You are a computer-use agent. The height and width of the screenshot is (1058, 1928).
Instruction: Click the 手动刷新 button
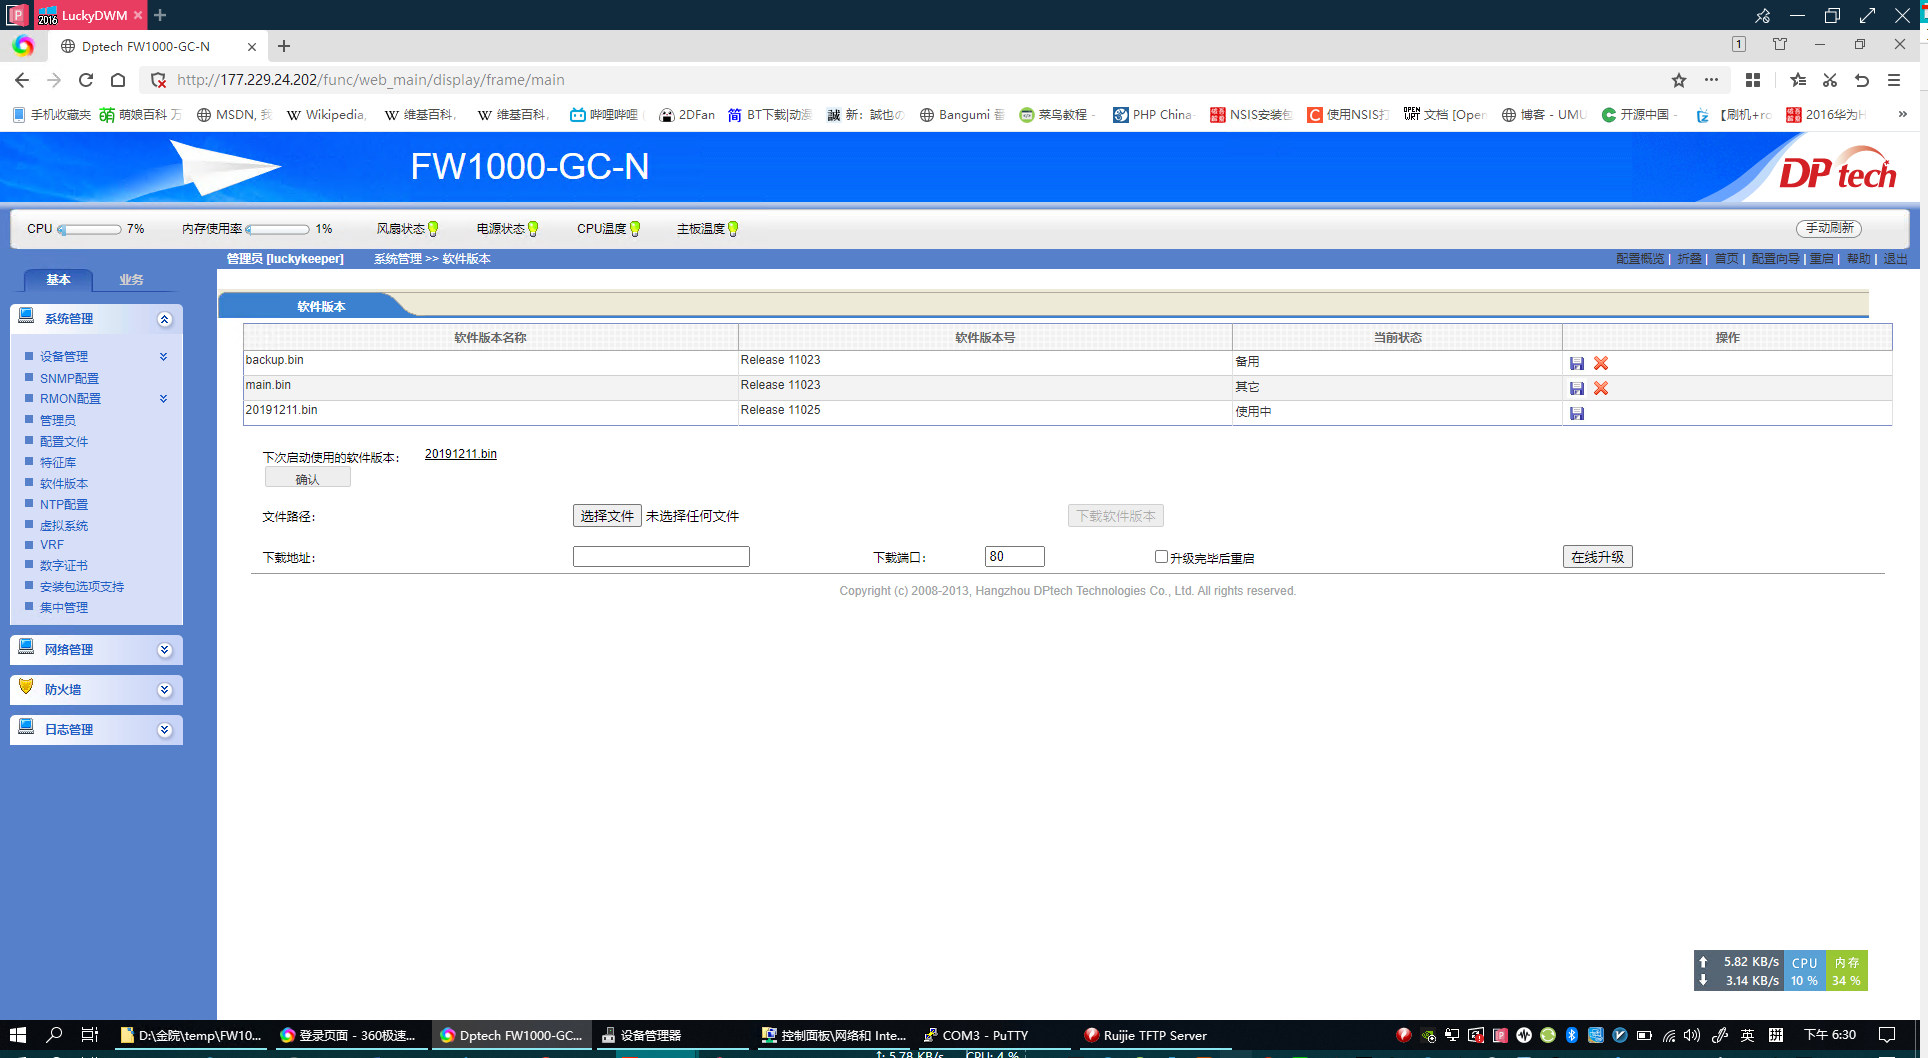coord(1828,228)
